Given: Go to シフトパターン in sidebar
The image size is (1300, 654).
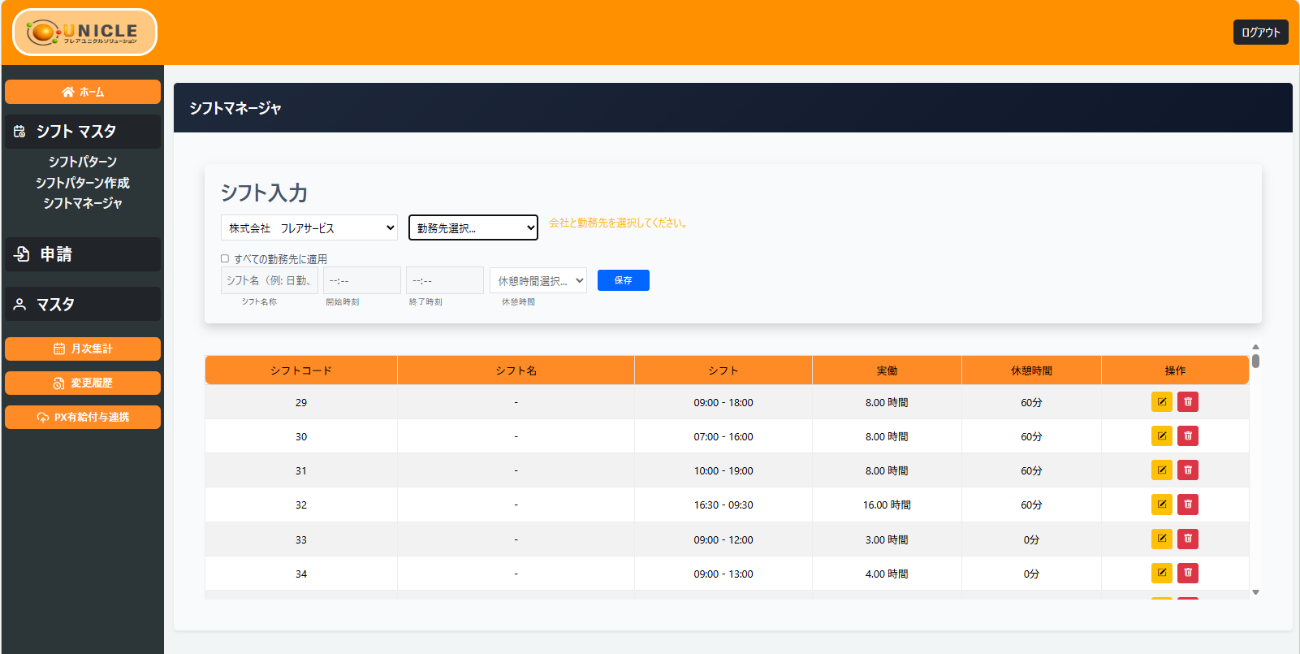Looking at the screenshot, I should coord(82,162).
